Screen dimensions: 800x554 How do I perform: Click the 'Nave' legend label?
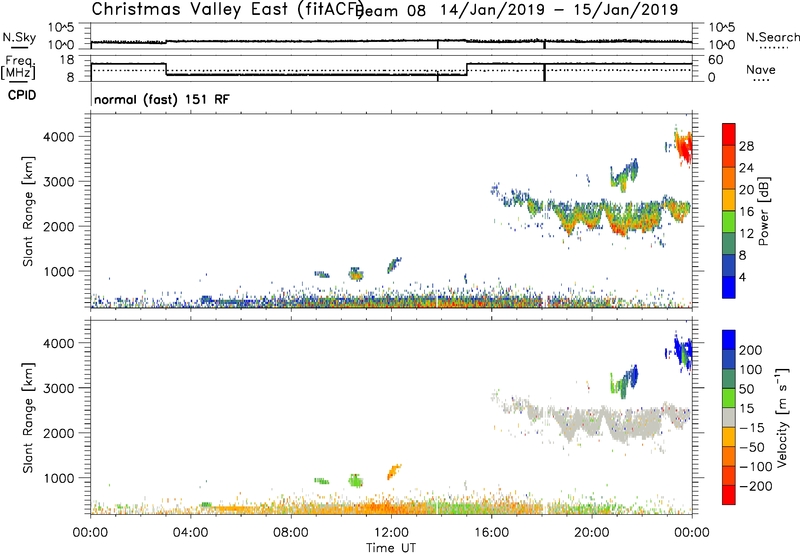(761, 69)
